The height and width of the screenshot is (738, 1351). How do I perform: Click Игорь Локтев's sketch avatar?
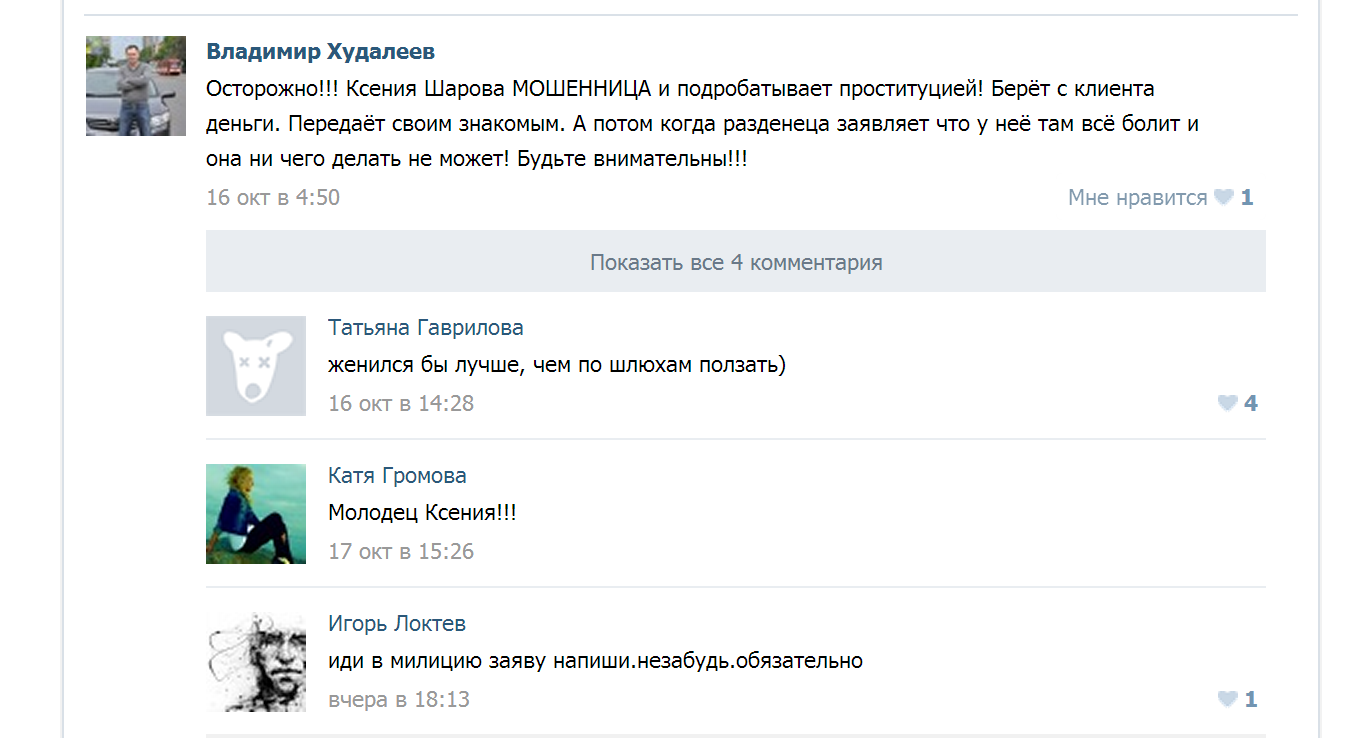tap(256, 662)
